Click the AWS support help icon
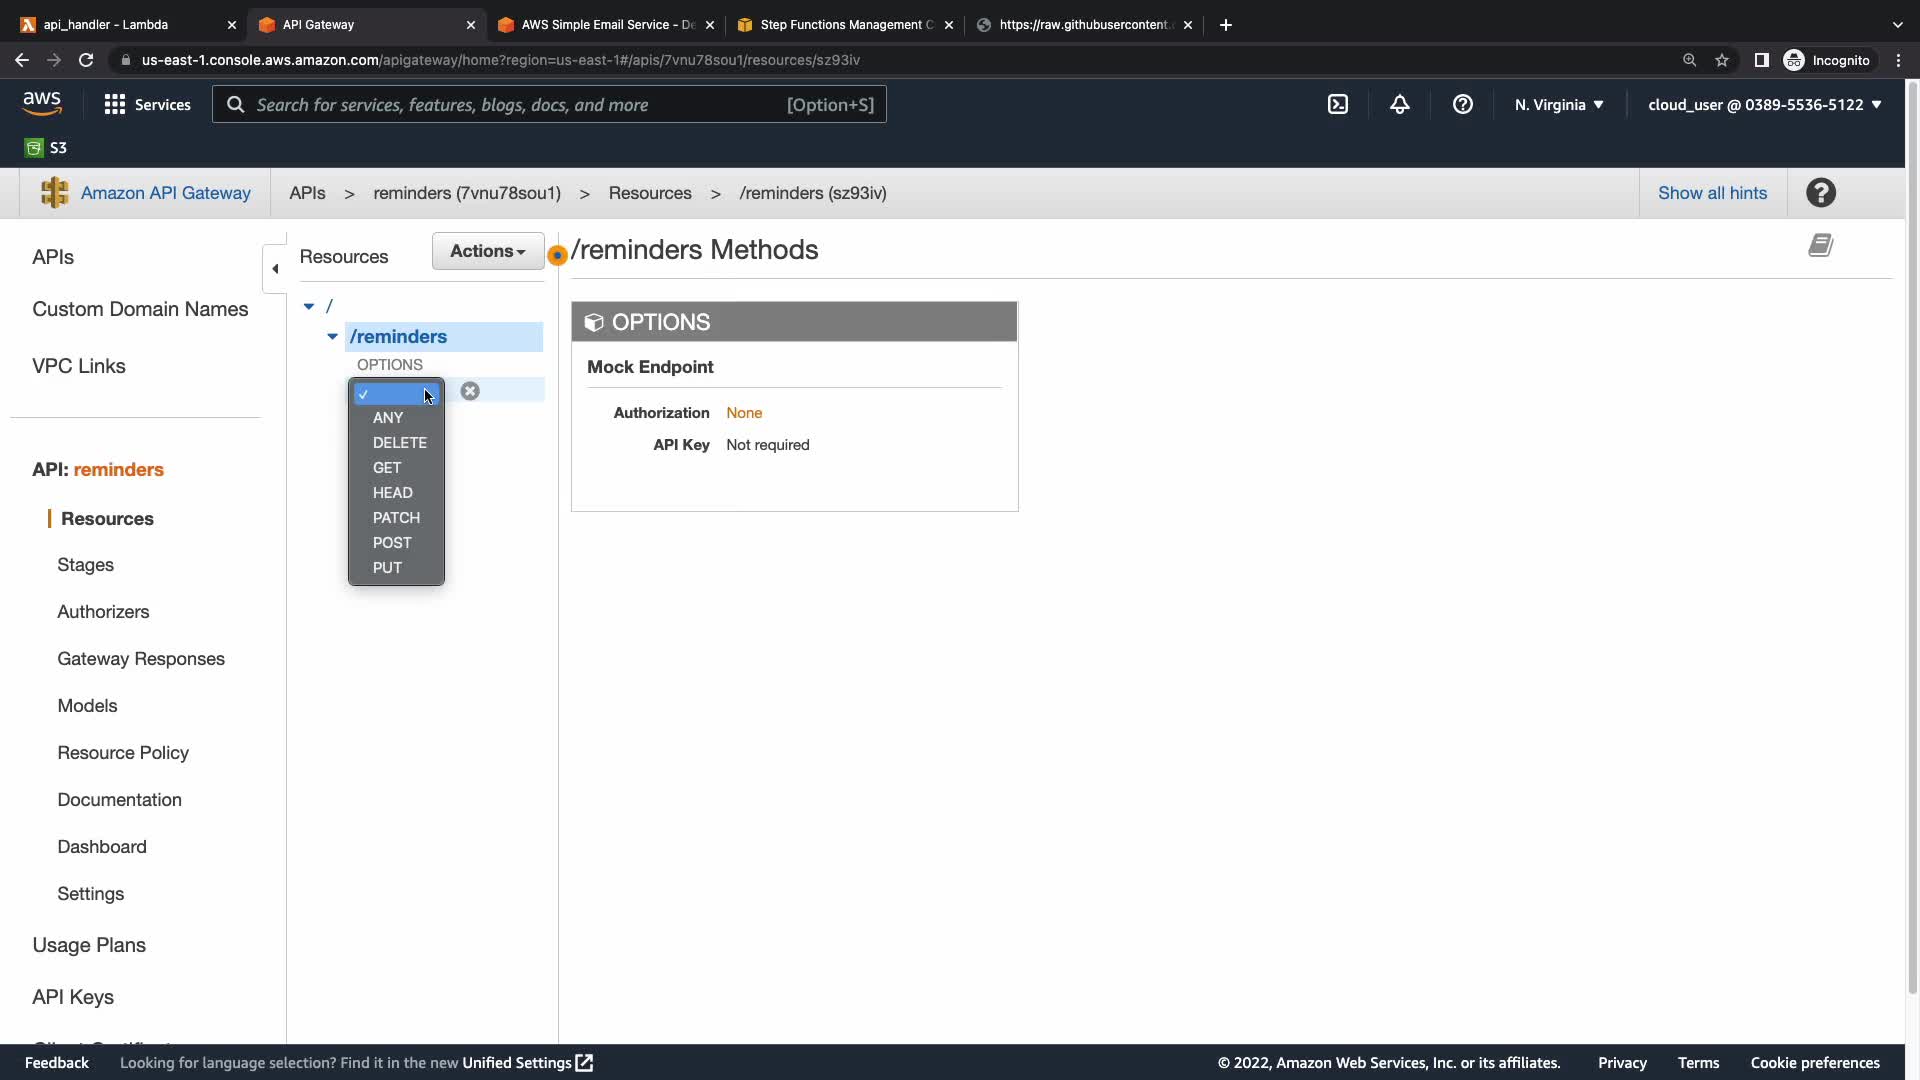The image size is (1920, 1080). [x=1462, y=105]
